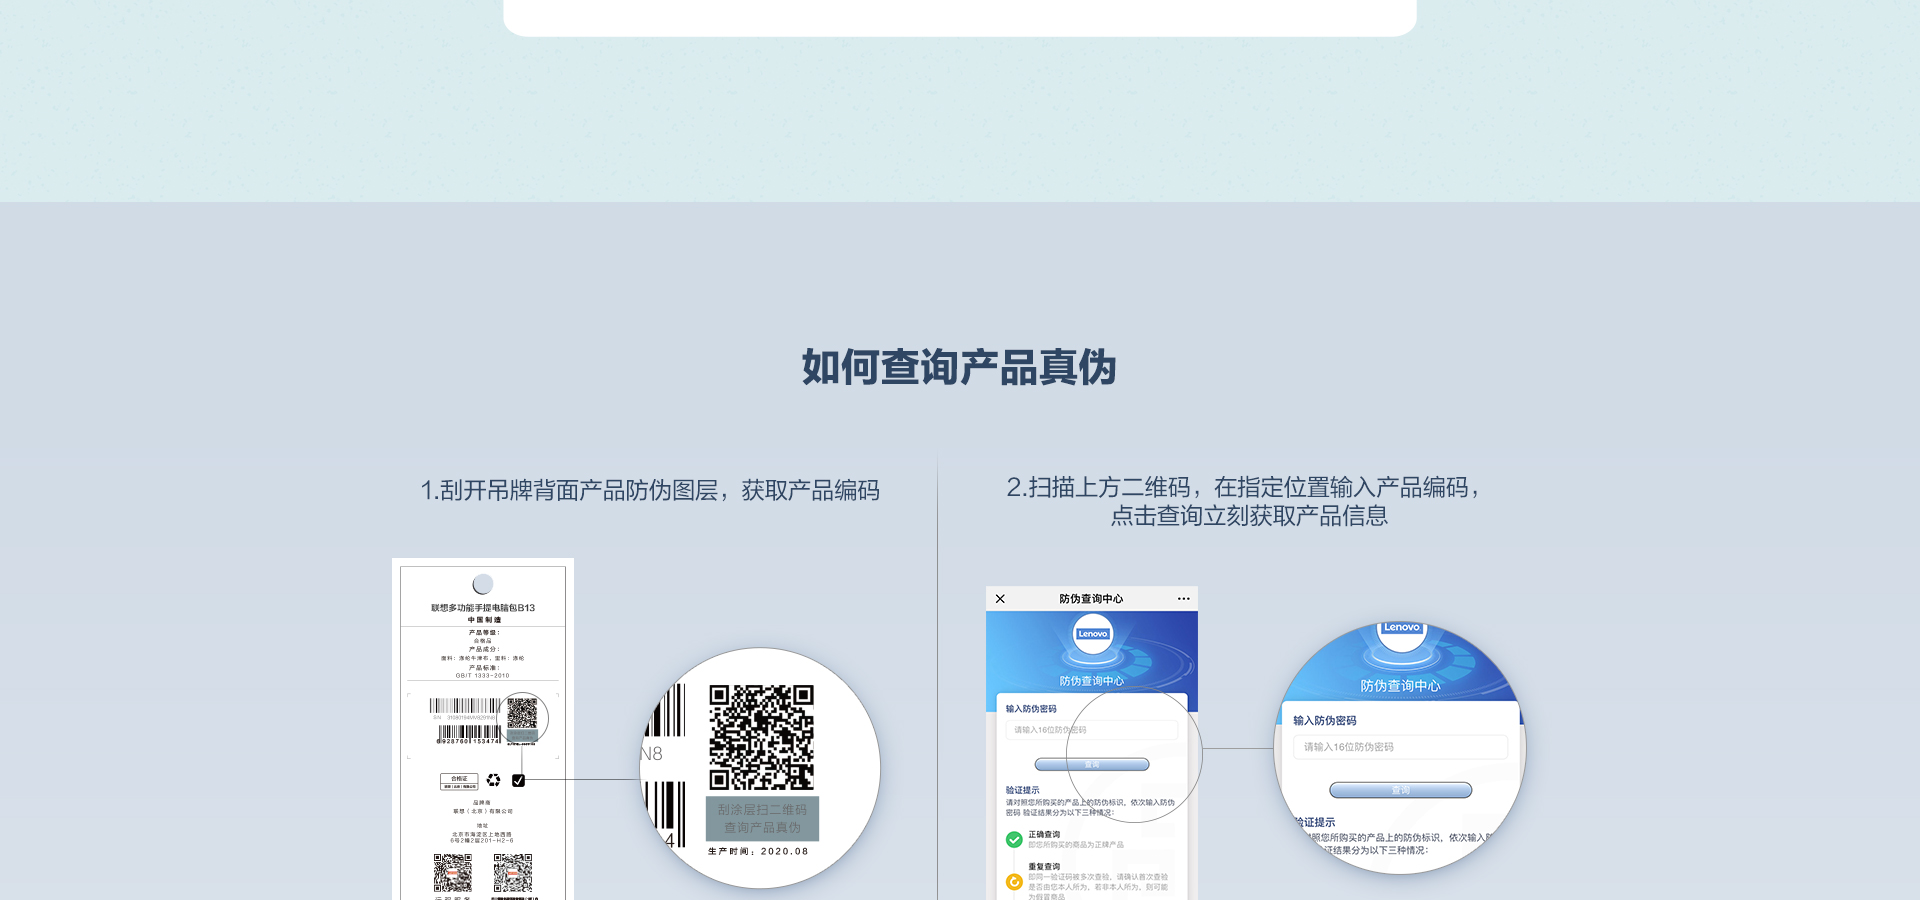This screenshot has width=1920, height=900.
Task: Click the white 防伪查询中心 text on phone banner
Action: point(1092,681)
